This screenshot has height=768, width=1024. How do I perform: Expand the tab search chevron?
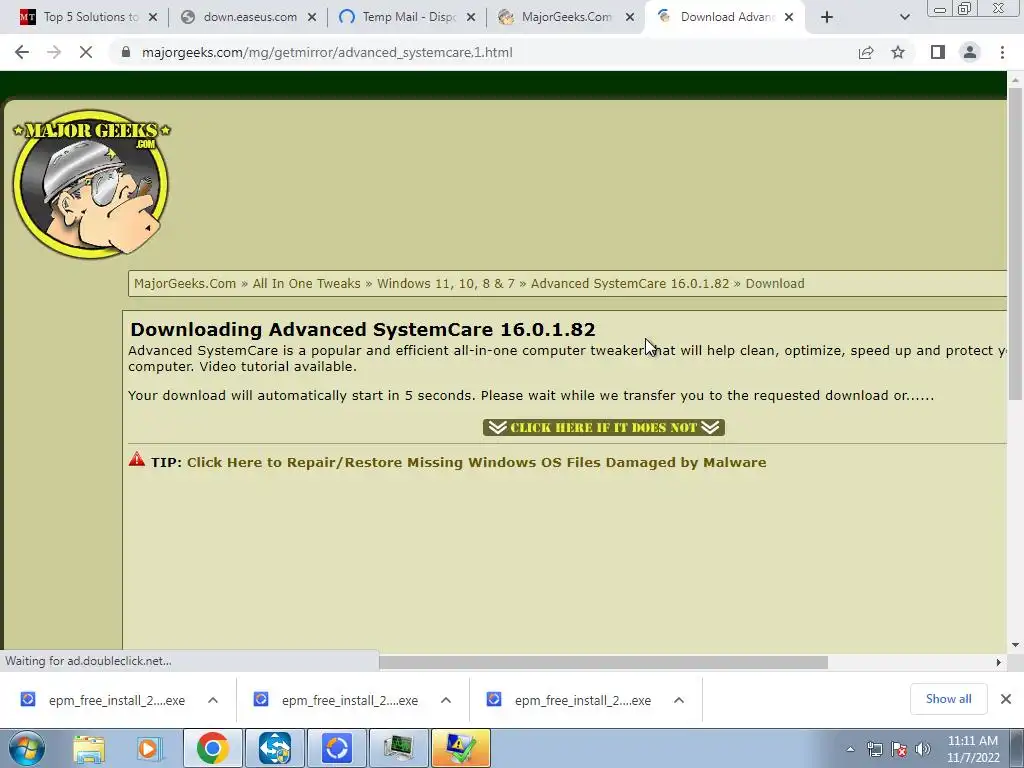point(904,17)
